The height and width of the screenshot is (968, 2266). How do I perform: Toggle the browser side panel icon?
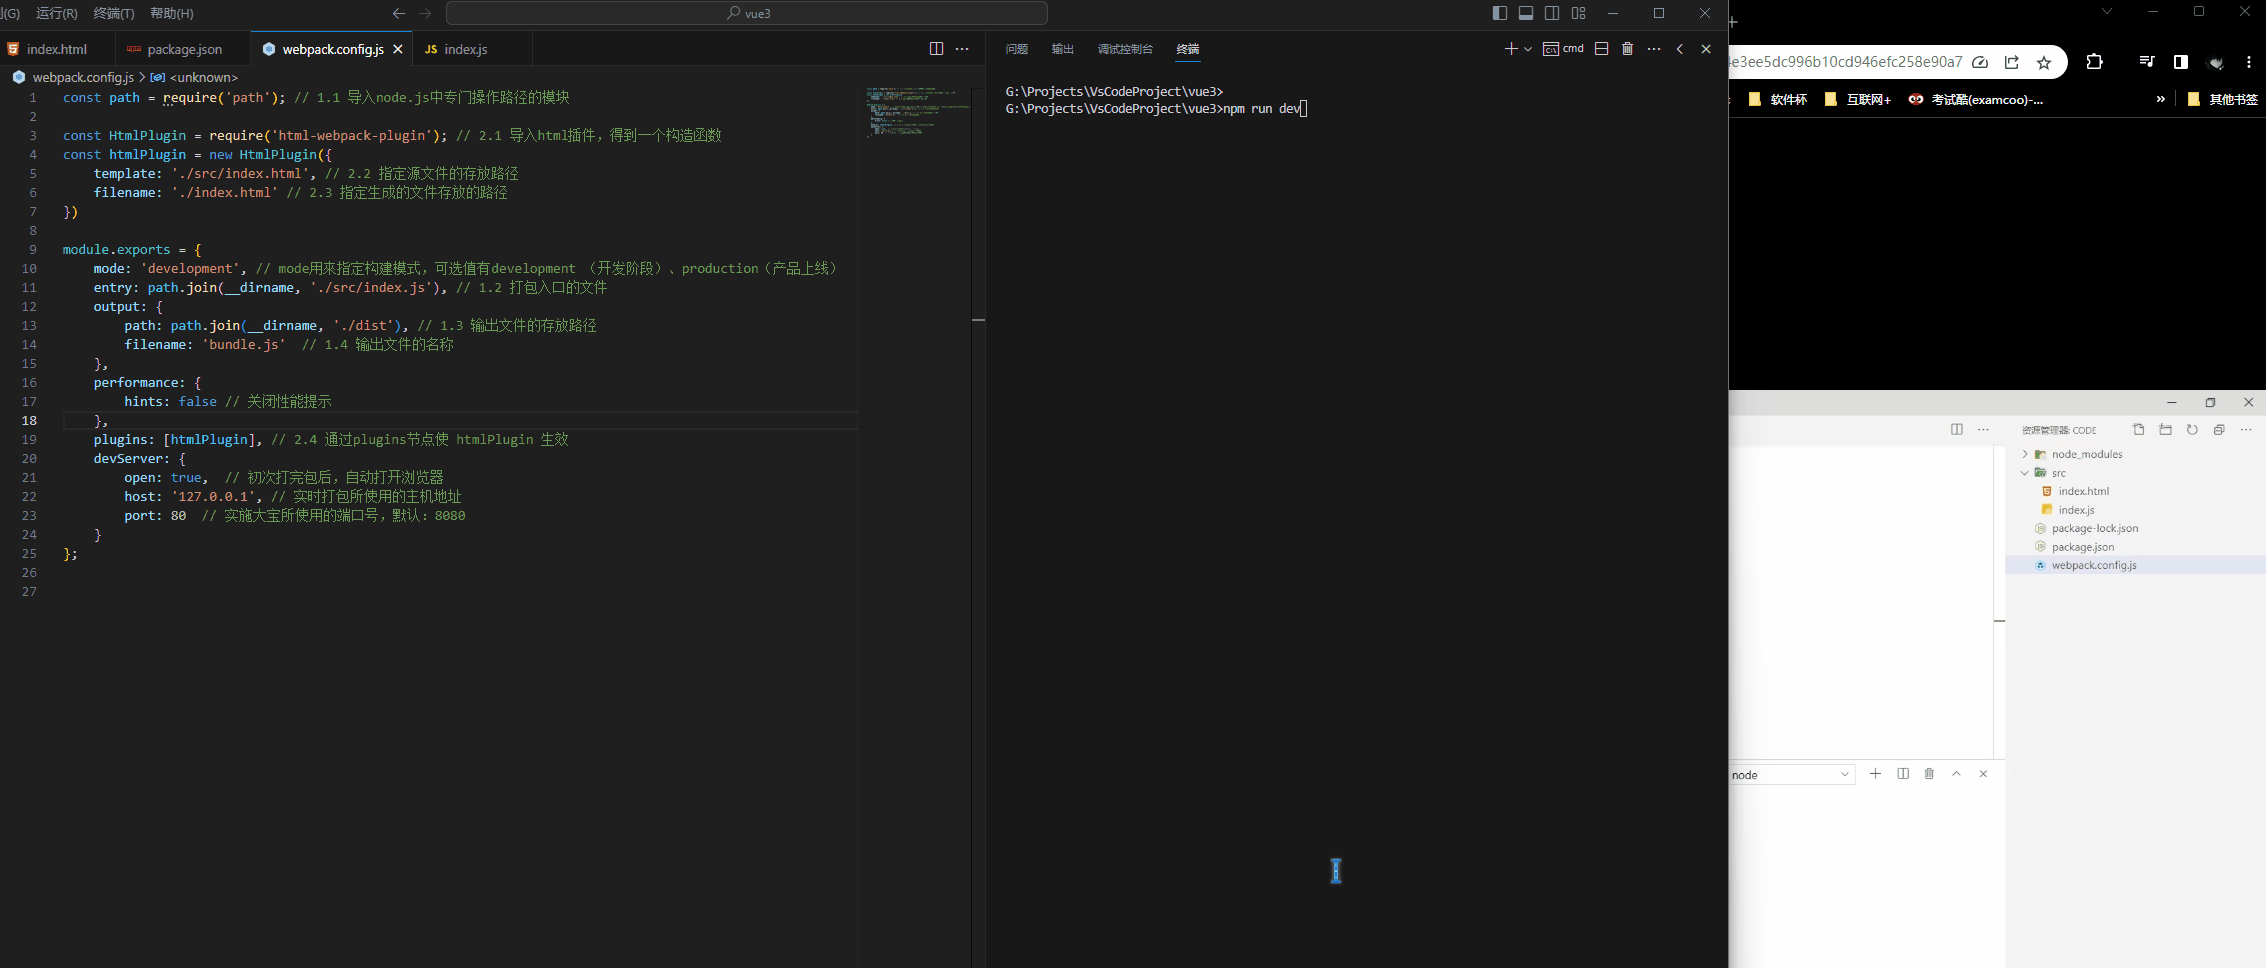pos(2181,62)
